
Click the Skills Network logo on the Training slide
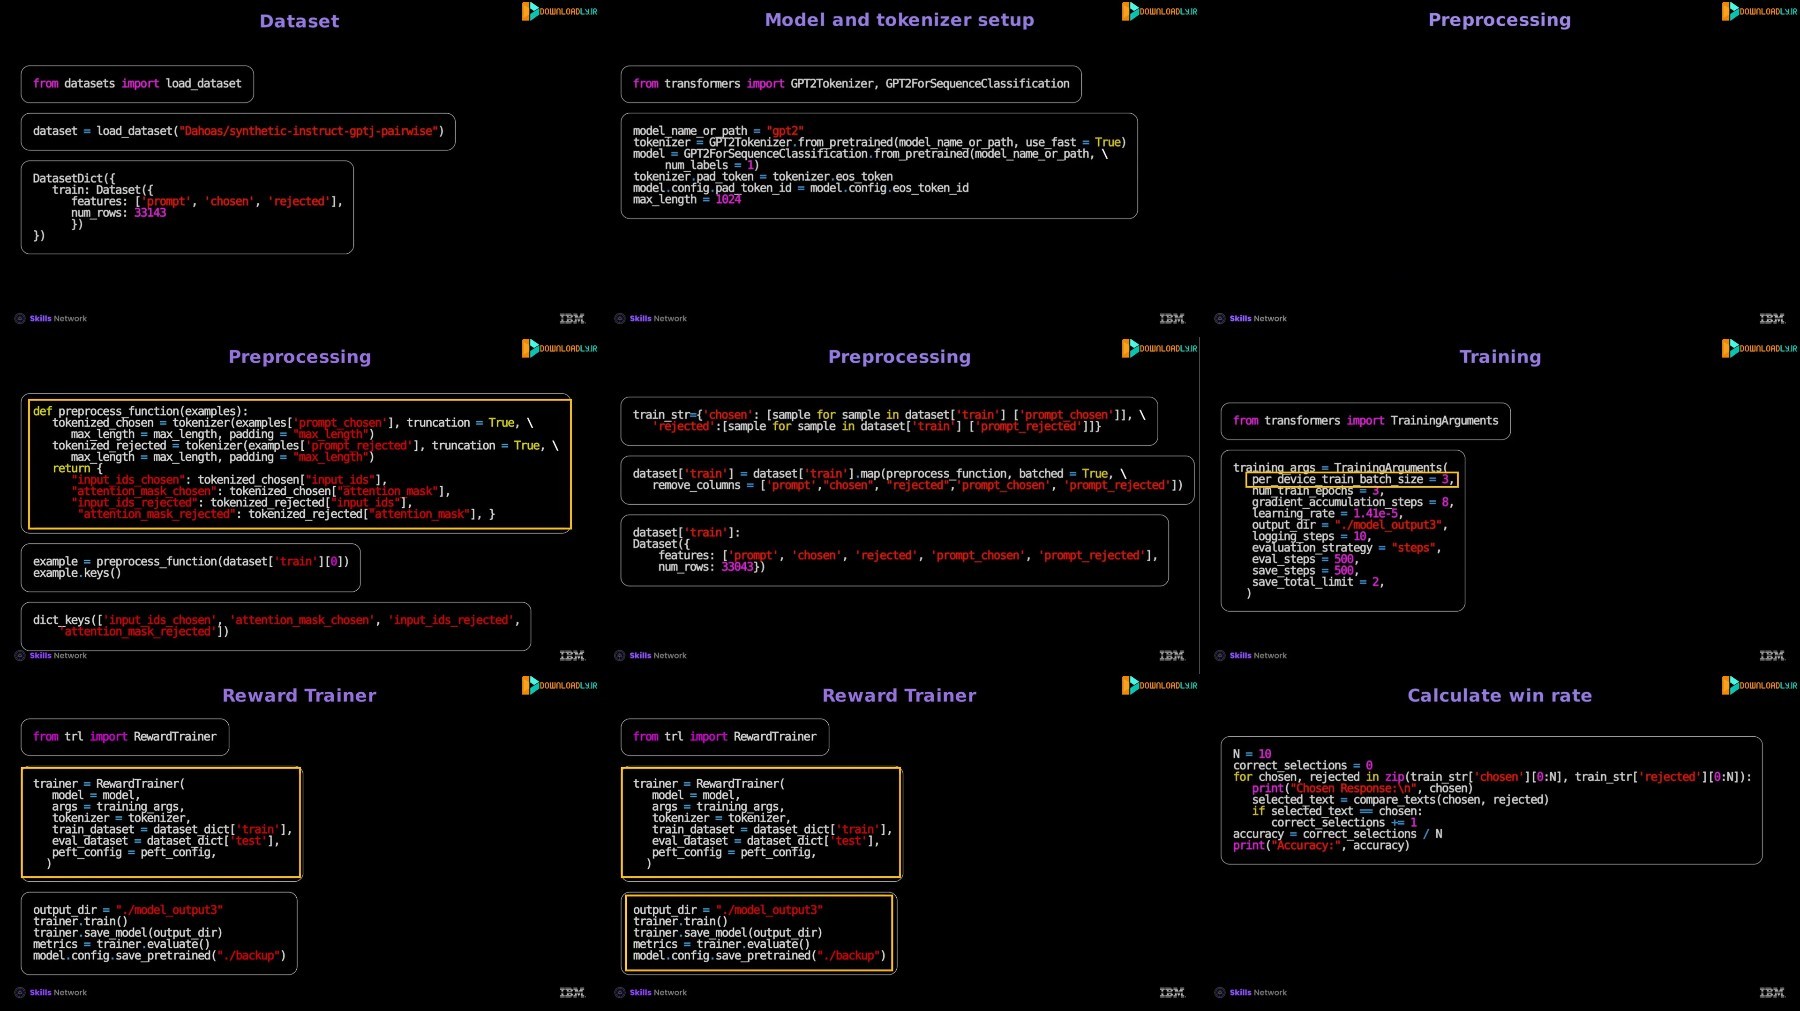[1251, 656]
